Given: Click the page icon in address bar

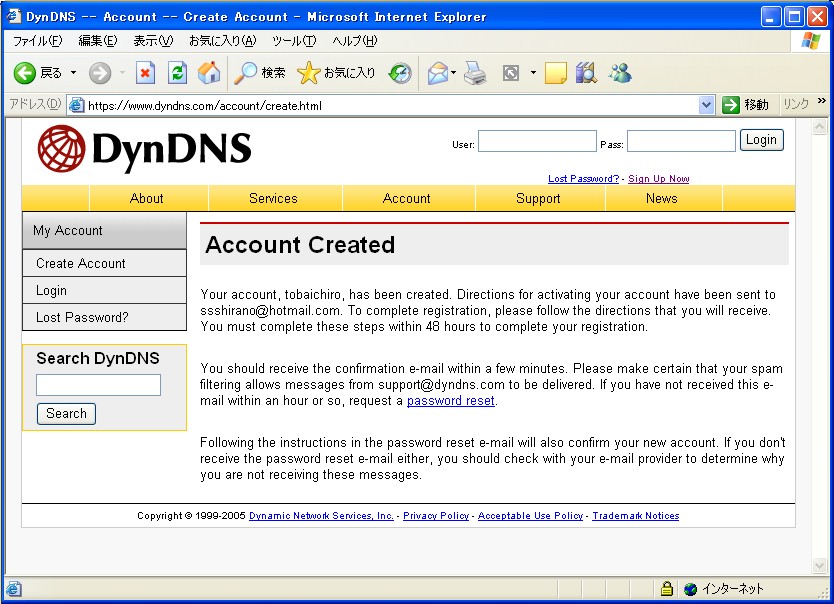Looking at the screenshot, I should pos(77,105).
